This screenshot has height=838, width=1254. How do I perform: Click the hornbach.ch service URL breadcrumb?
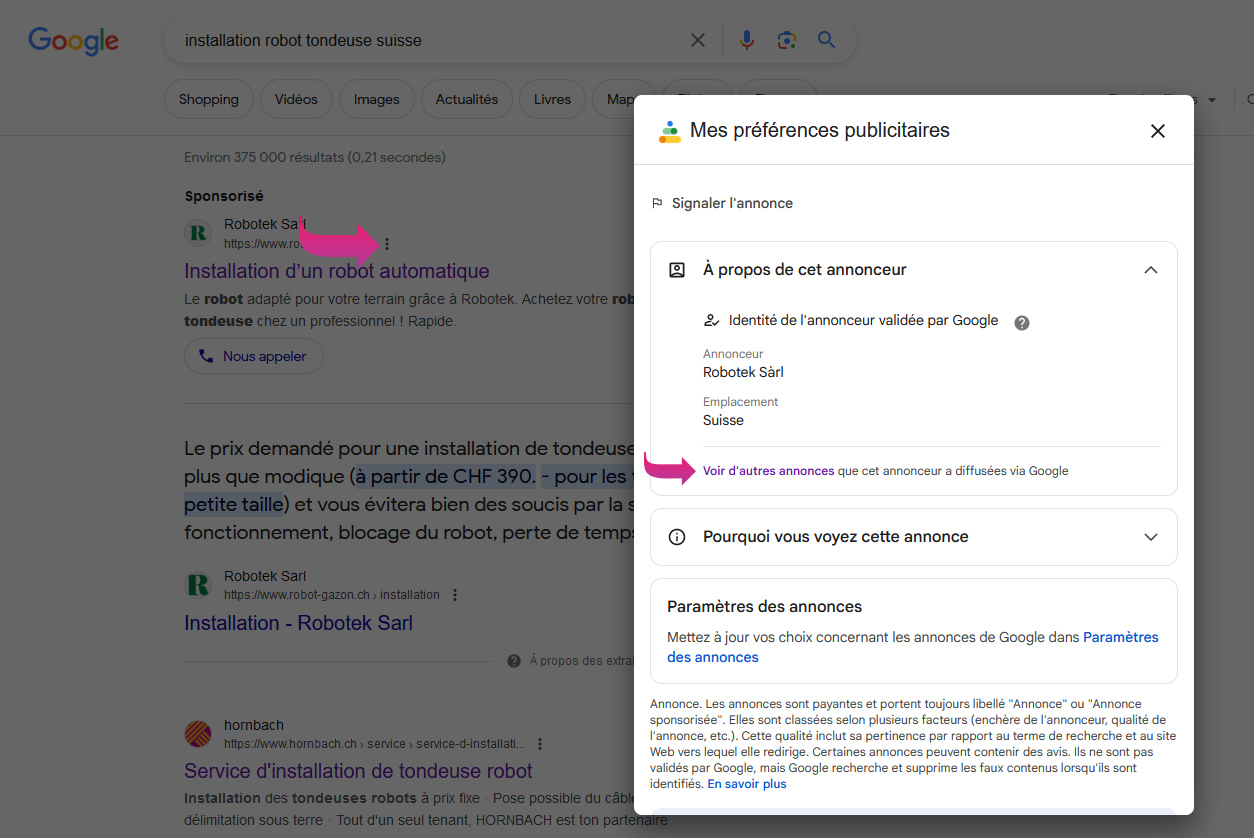pos(376,744)
